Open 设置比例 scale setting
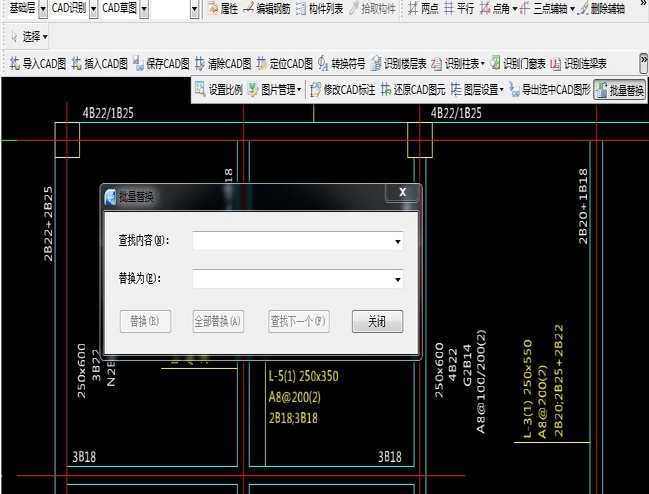 [x=219, y=89]
